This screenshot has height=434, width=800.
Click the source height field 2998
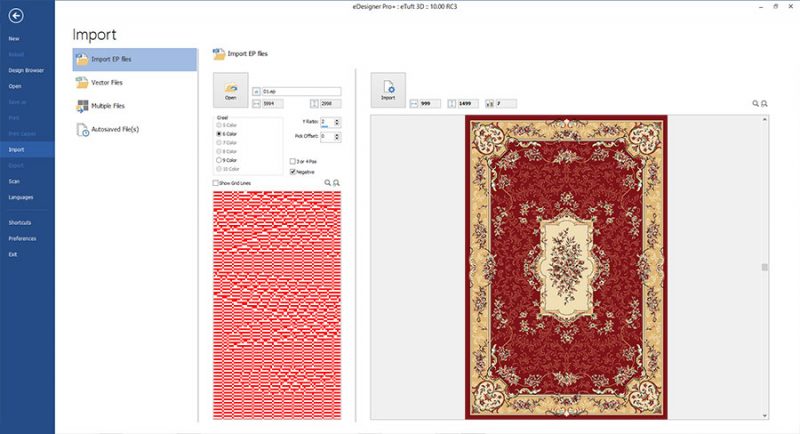pyautogui.click(x=331, y=104)
